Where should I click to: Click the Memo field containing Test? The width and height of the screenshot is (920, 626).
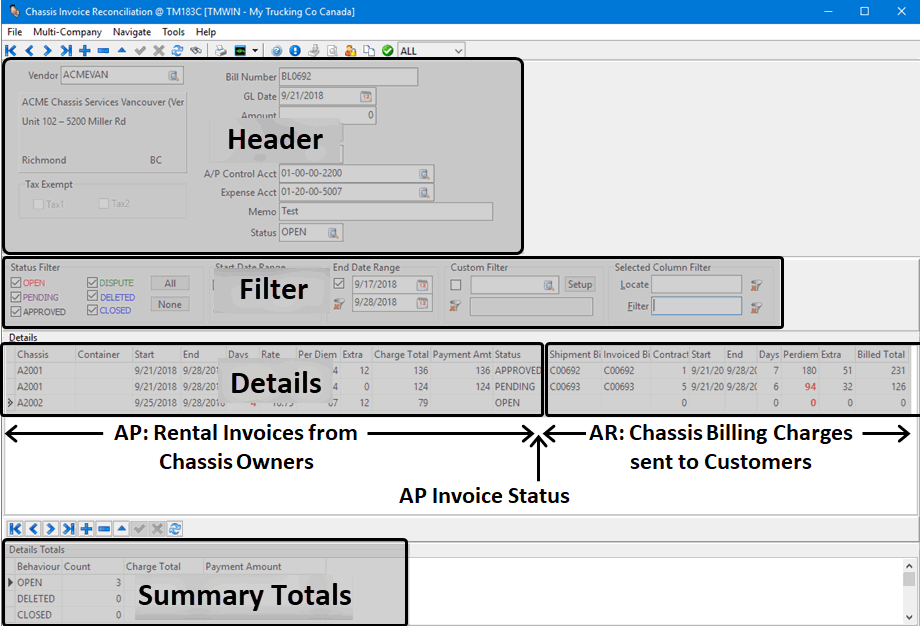tap(385, 211)
